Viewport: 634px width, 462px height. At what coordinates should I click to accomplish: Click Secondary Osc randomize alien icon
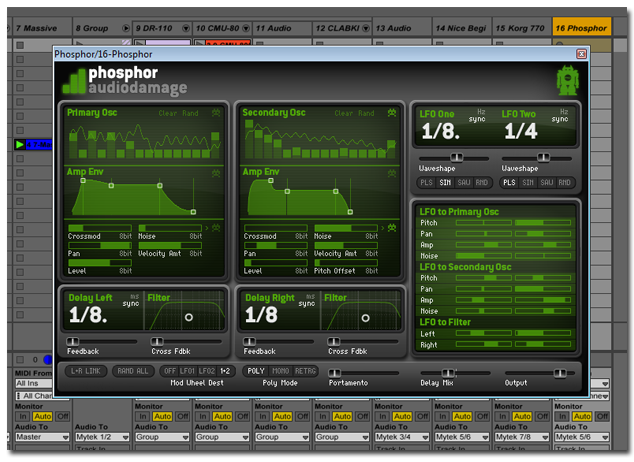pyautogui.click(x=392, y=113)
